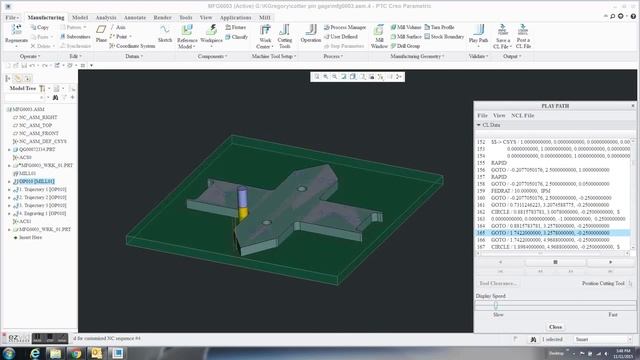Open the Operate group dropdown
640x360 pixels.
point(29,56)
